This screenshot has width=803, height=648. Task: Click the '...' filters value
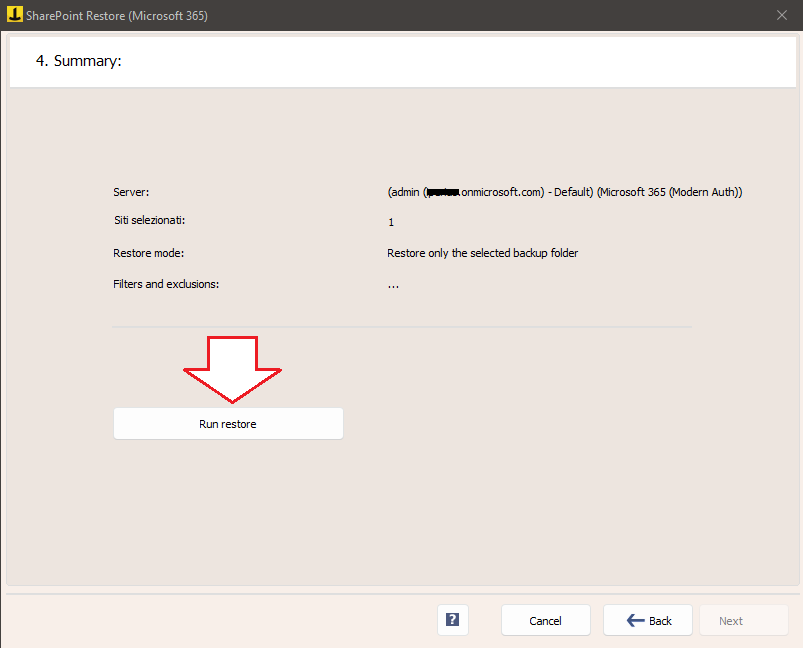[x=393, y=286]
